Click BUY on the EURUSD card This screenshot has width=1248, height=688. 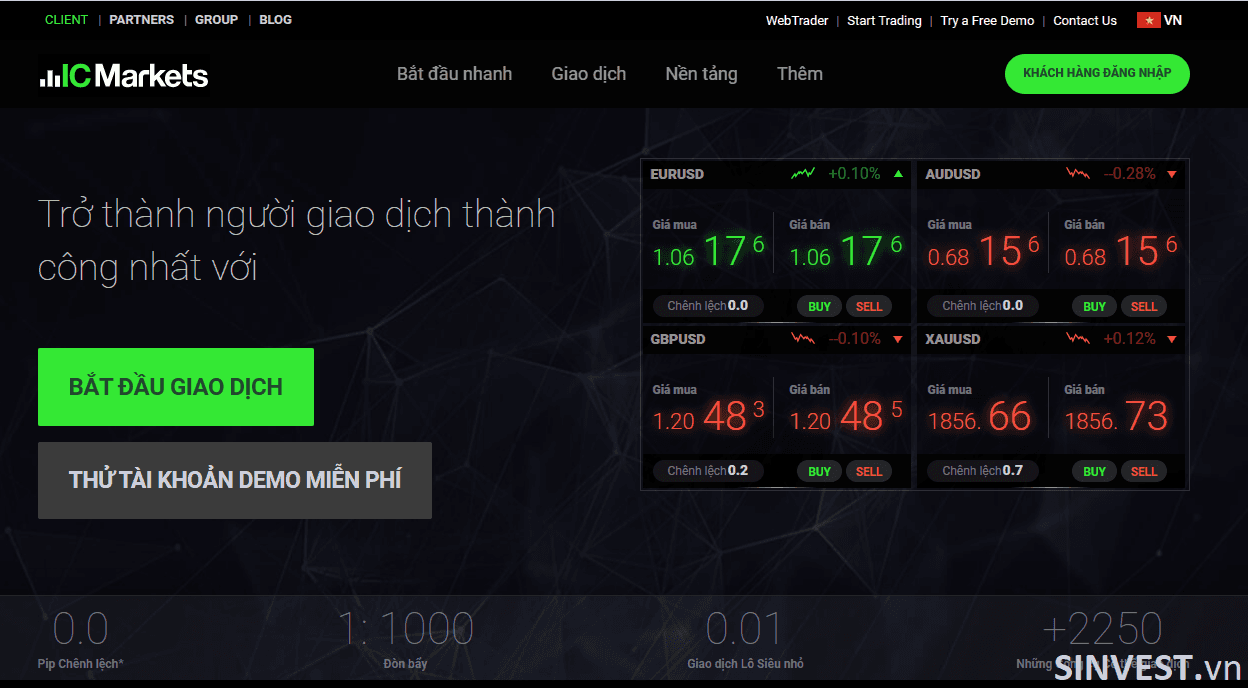[819, 306]
